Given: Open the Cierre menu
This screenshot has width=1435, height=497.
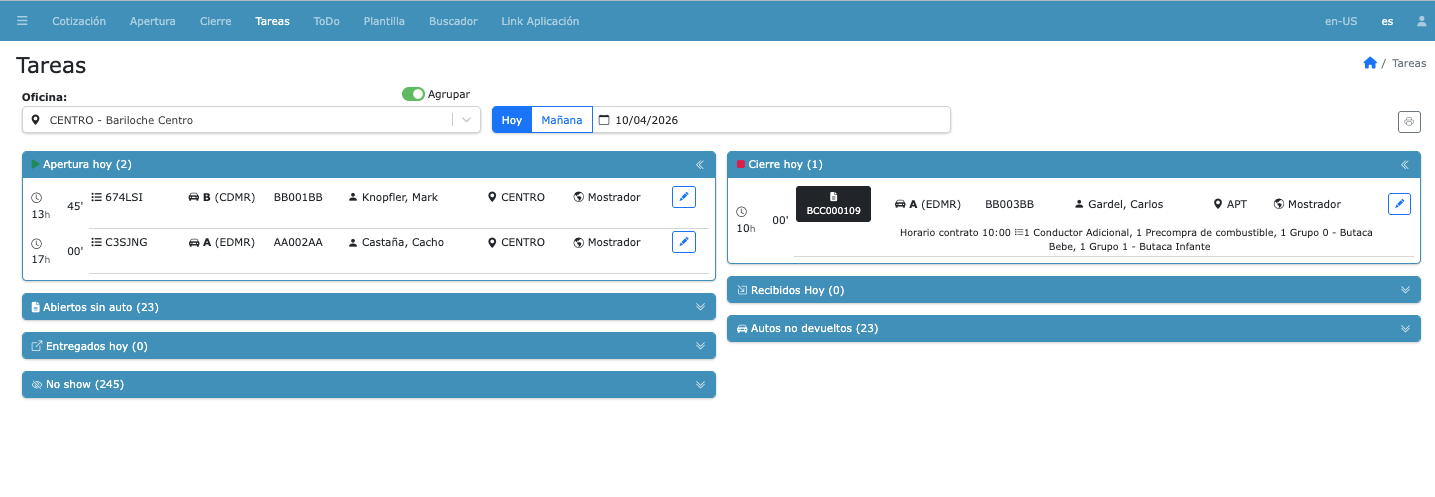Looking at the screenshot, I should pyautogui.click(x=215, y=21).
